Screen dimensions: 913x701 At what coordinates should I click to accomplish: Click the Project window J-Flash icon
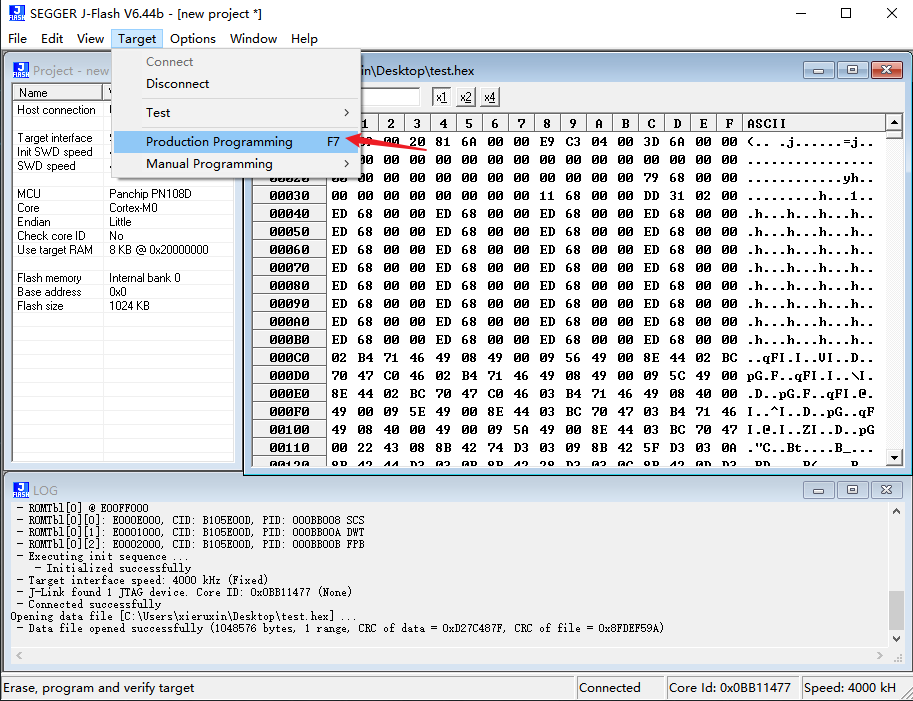click(x=21, y=70)
